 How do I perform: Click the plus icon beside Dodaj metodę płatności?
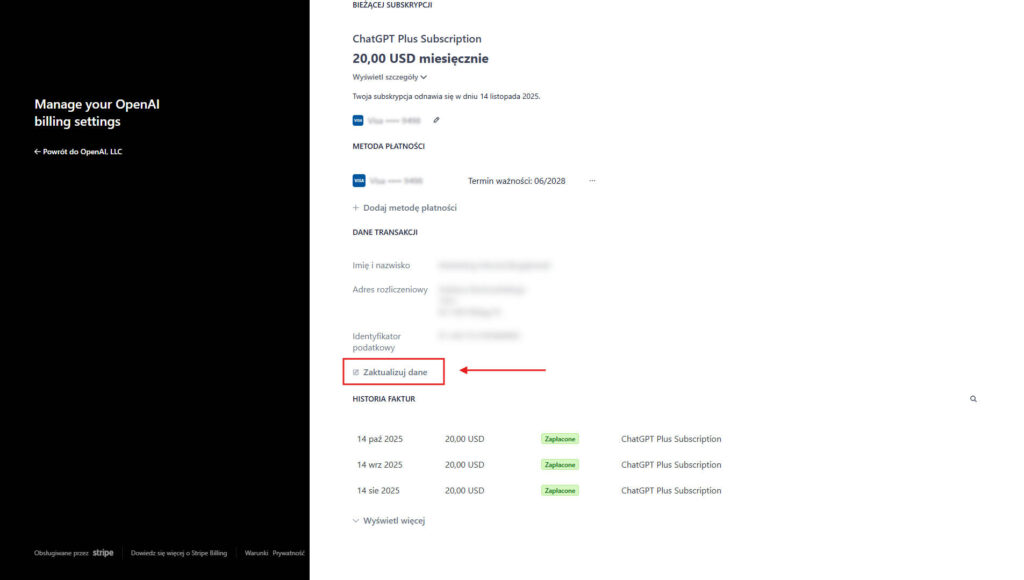pos(356,207)
